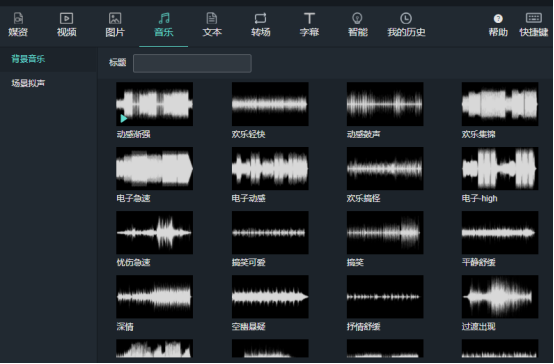554x364 pixels.
Task: Show 我的历史 history tab
Action: (x=406, y=25)
